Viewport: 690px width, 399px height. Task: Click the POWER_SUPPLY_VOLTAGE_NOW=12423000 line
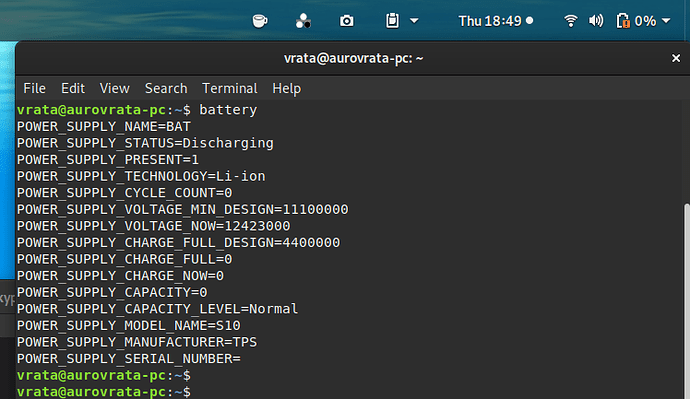(x=154, y=226)
